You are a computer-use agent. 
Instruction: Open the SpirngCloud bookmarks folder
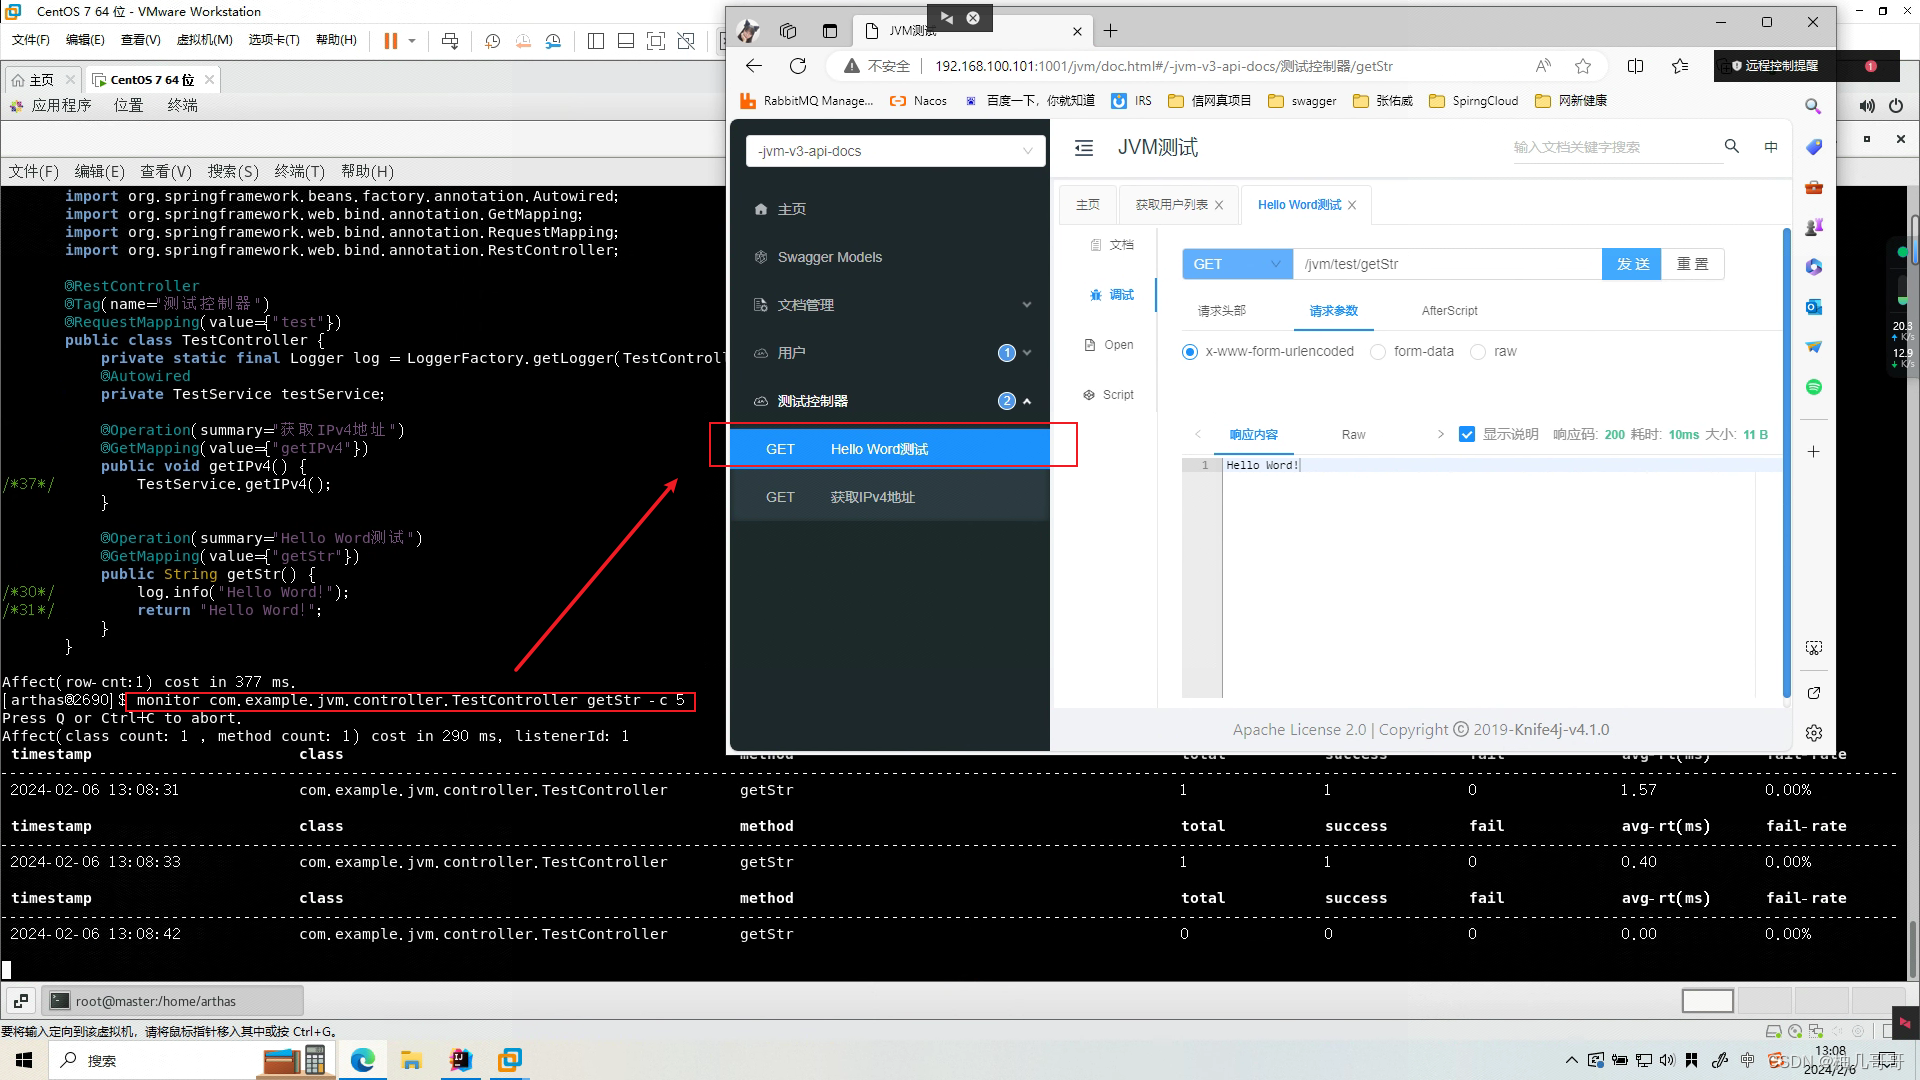tap(1474, 101)
